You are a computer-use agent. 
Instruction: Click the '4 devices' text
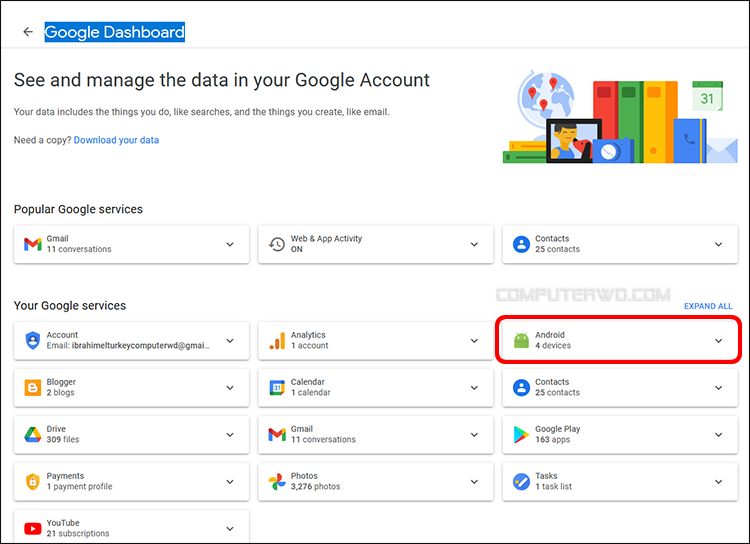click(553, 345)
